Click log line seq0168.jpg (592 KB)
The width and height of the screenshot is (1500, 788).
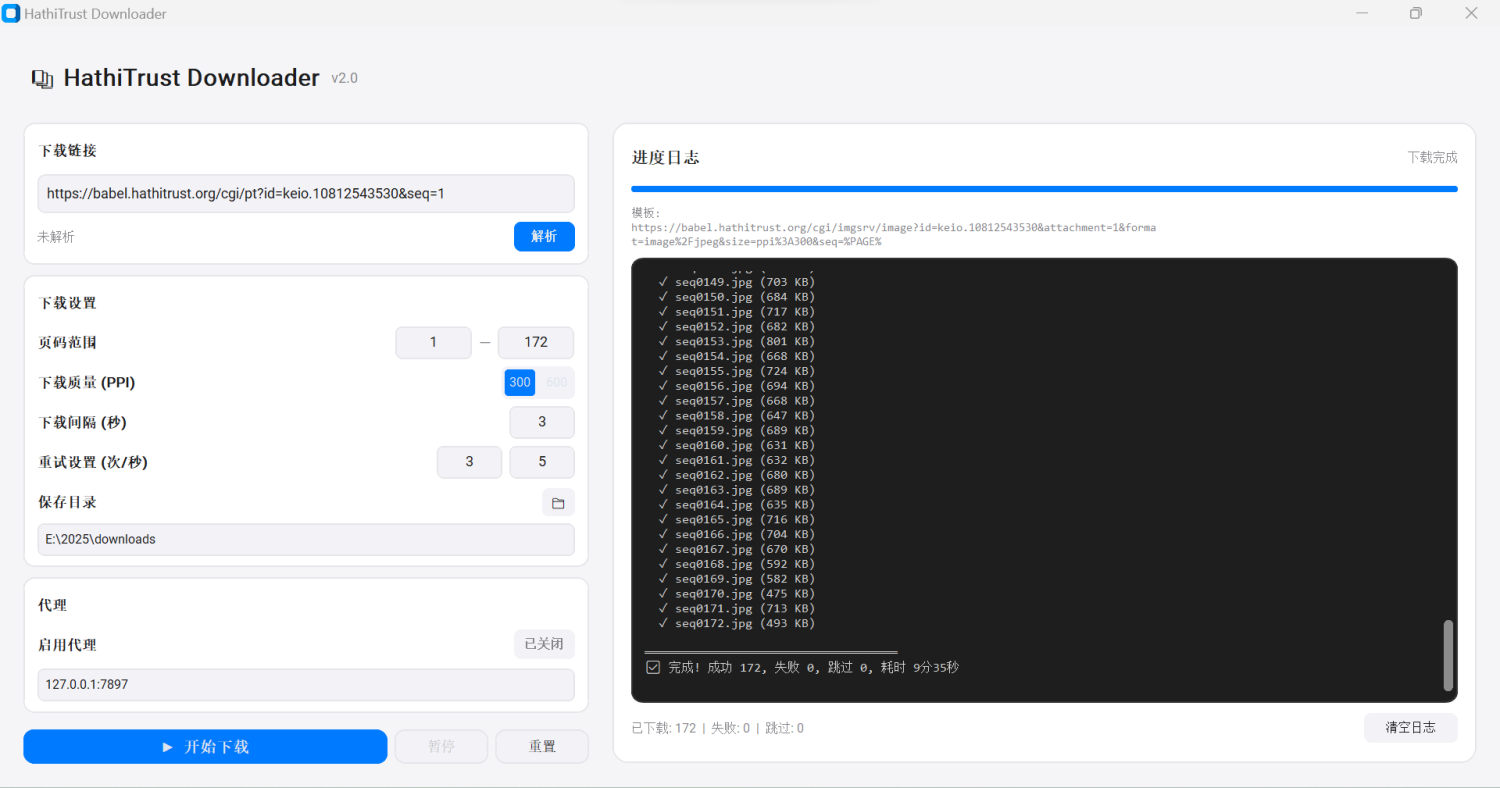pos(737,565)
